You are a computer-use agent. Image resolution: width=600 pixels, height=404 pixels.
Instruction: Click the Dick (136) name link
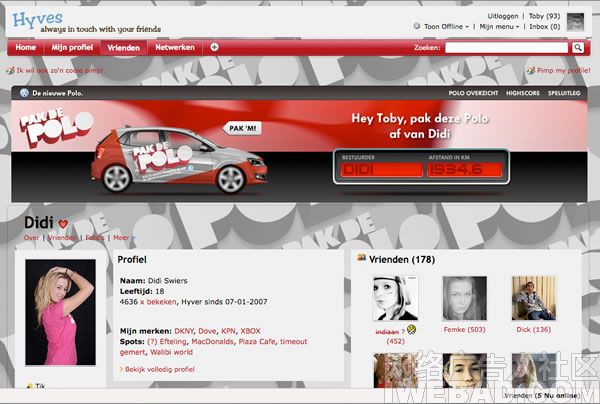[x=533, y=329]
